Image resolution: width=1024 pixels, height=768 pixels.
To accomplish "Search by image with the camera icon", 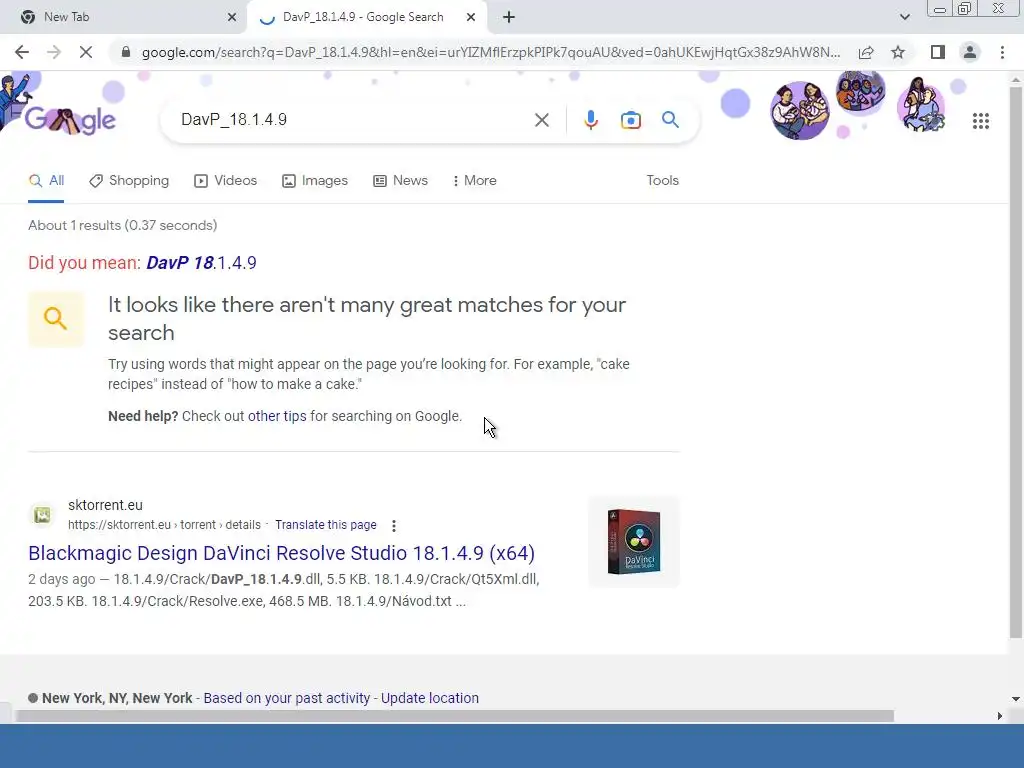I will pos(630,120).
